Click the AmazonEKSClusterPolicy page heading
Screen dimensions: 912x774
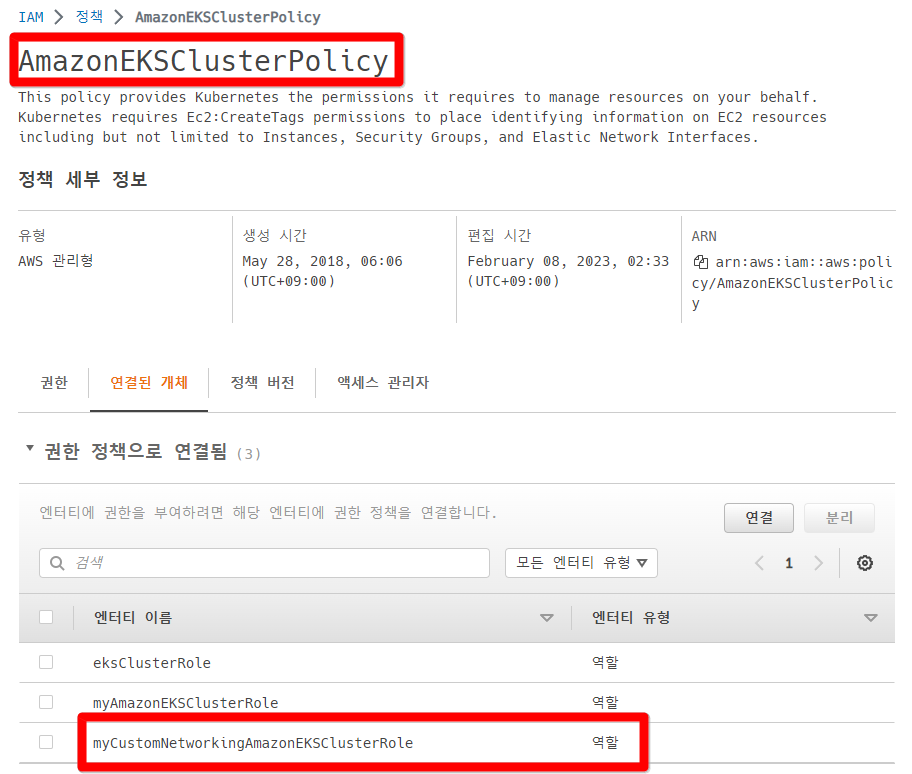point(204,60)
